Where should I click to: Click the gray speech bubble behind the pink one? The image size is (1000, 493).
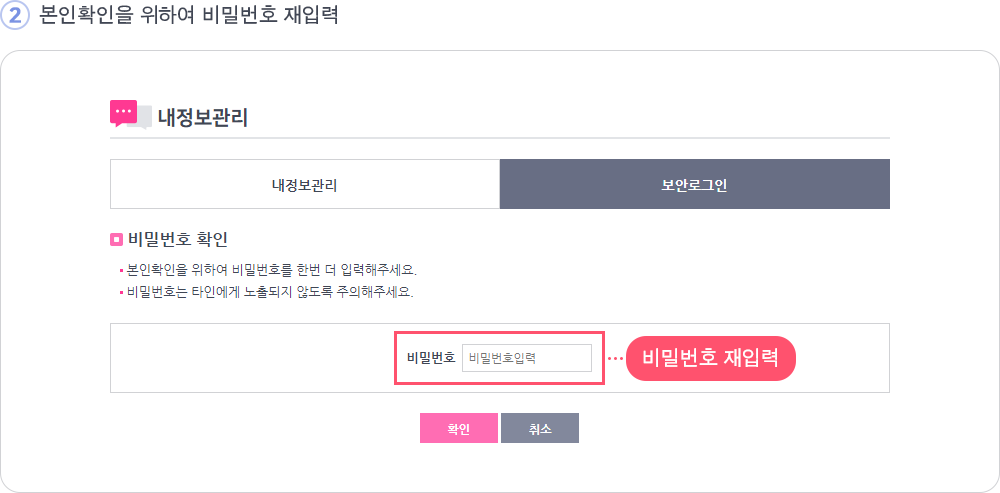143,118
